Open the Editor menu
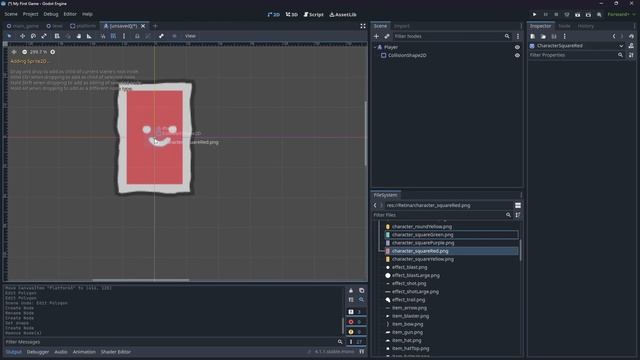This screenshot has height=360, width=640. tap(70, 14)
